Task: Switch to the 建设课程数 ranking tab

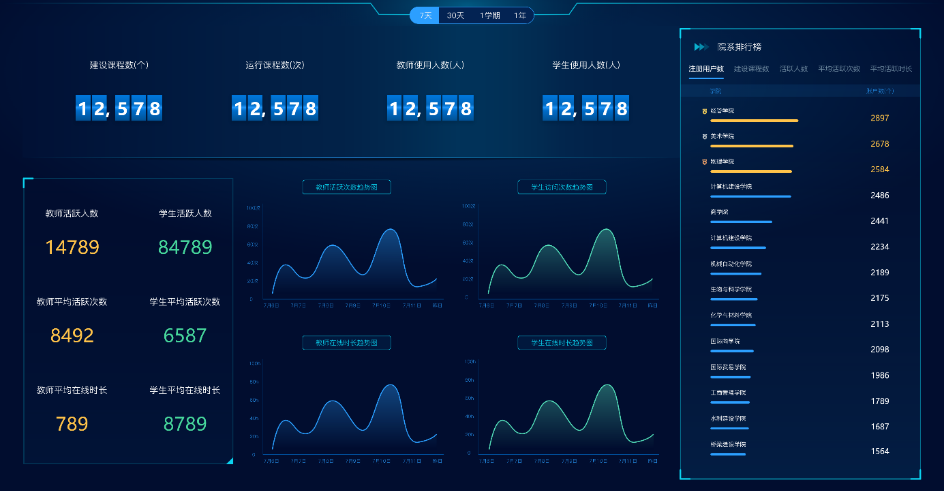Action: pyautogui.click(x=751, y=69)
